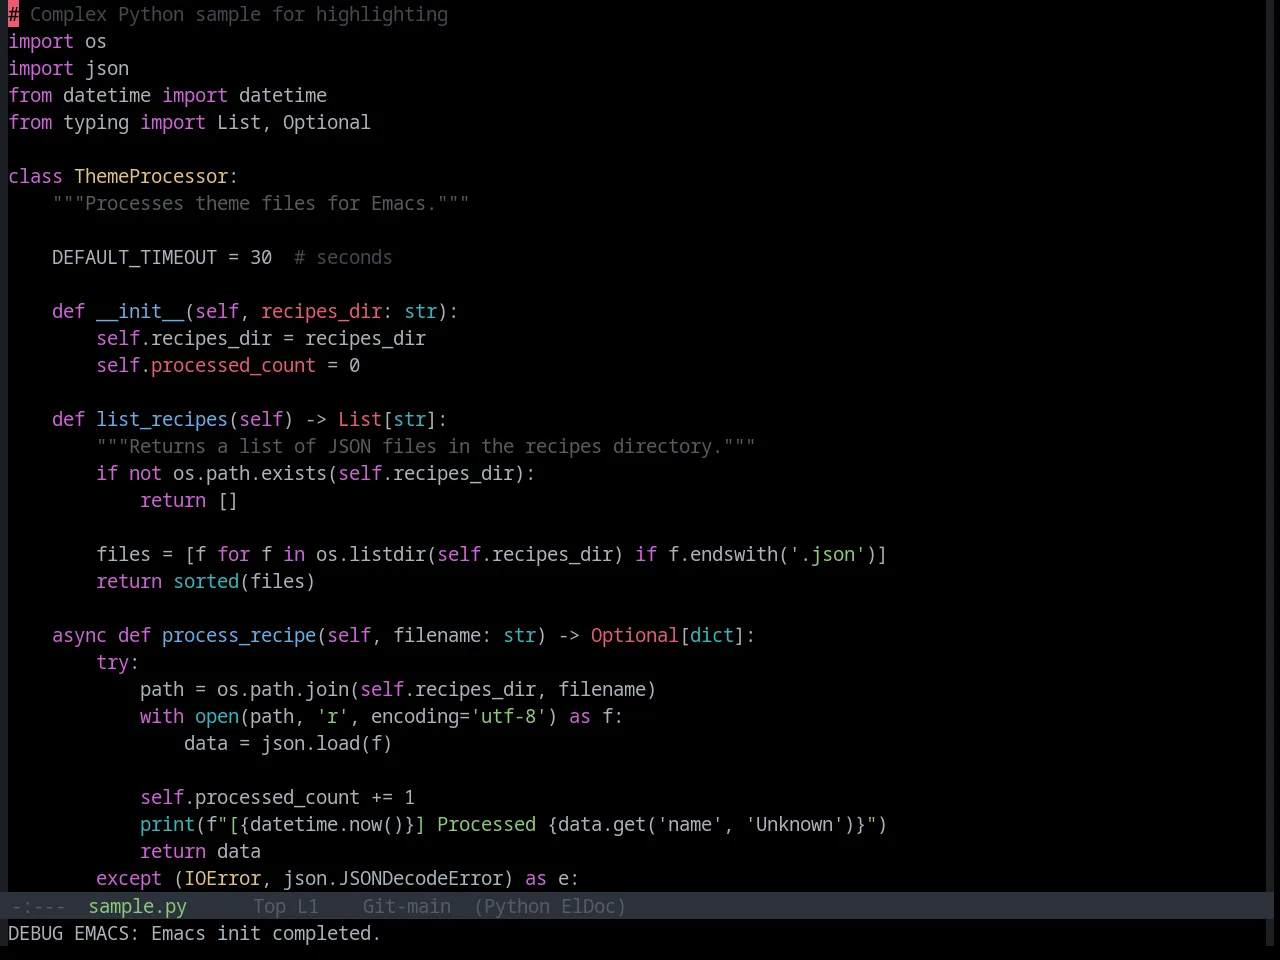Click the '.json' string literal
This screenshot has width=1280, height=960.
(827, 554)
